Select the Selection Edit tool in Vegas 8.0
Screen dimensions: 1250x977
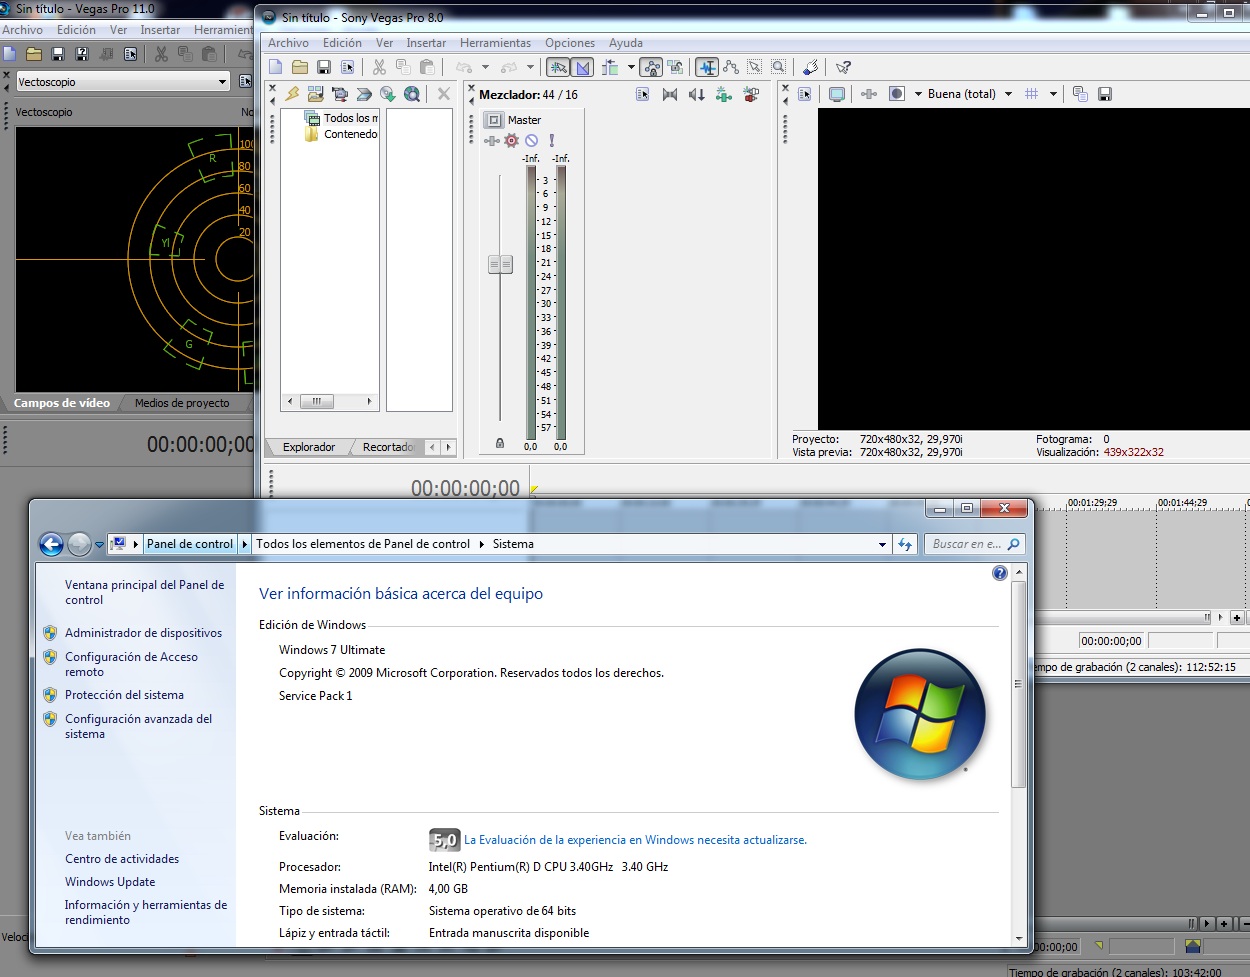coord(755,67)
